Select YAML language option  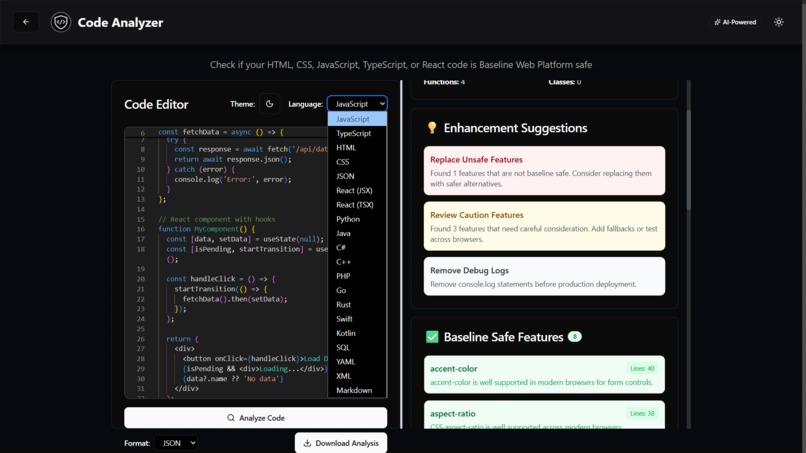[x=357, y=362]
